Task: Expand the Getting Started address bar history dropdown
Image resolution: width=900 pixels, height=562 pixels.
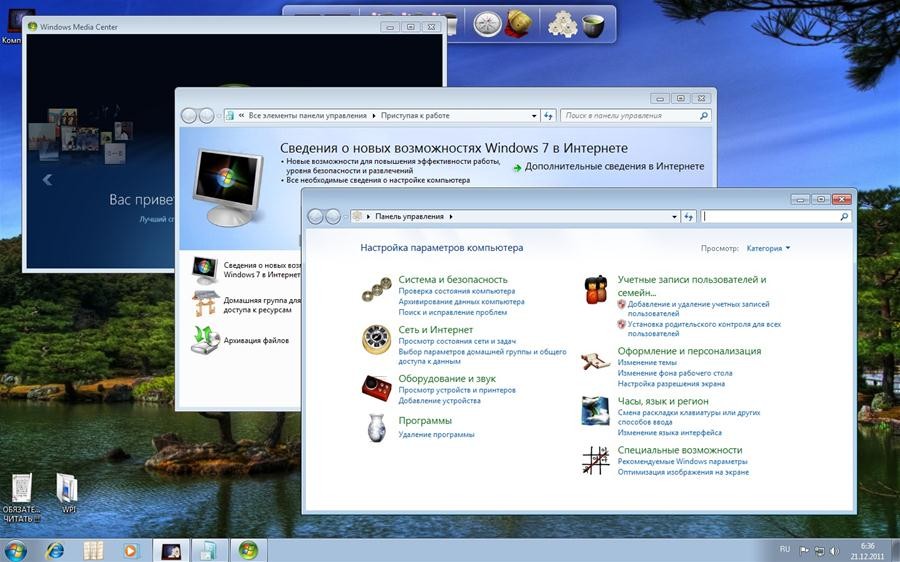Action: point(534,116)
